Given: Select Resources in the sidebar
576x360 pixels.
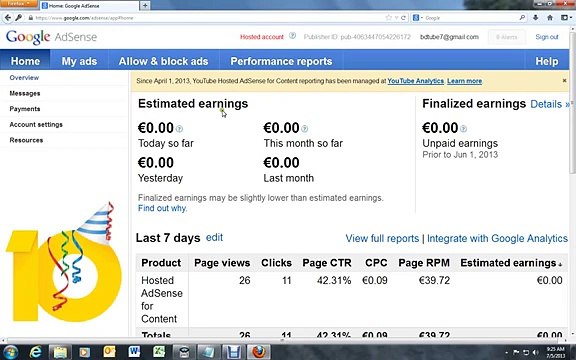Looking at the screenshot, I should 26,140.
